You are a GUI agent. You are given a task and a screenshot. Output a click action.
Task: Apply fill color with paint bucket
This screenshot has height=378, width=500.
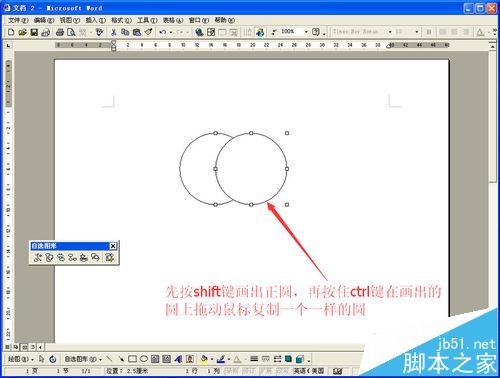[204, 359]
